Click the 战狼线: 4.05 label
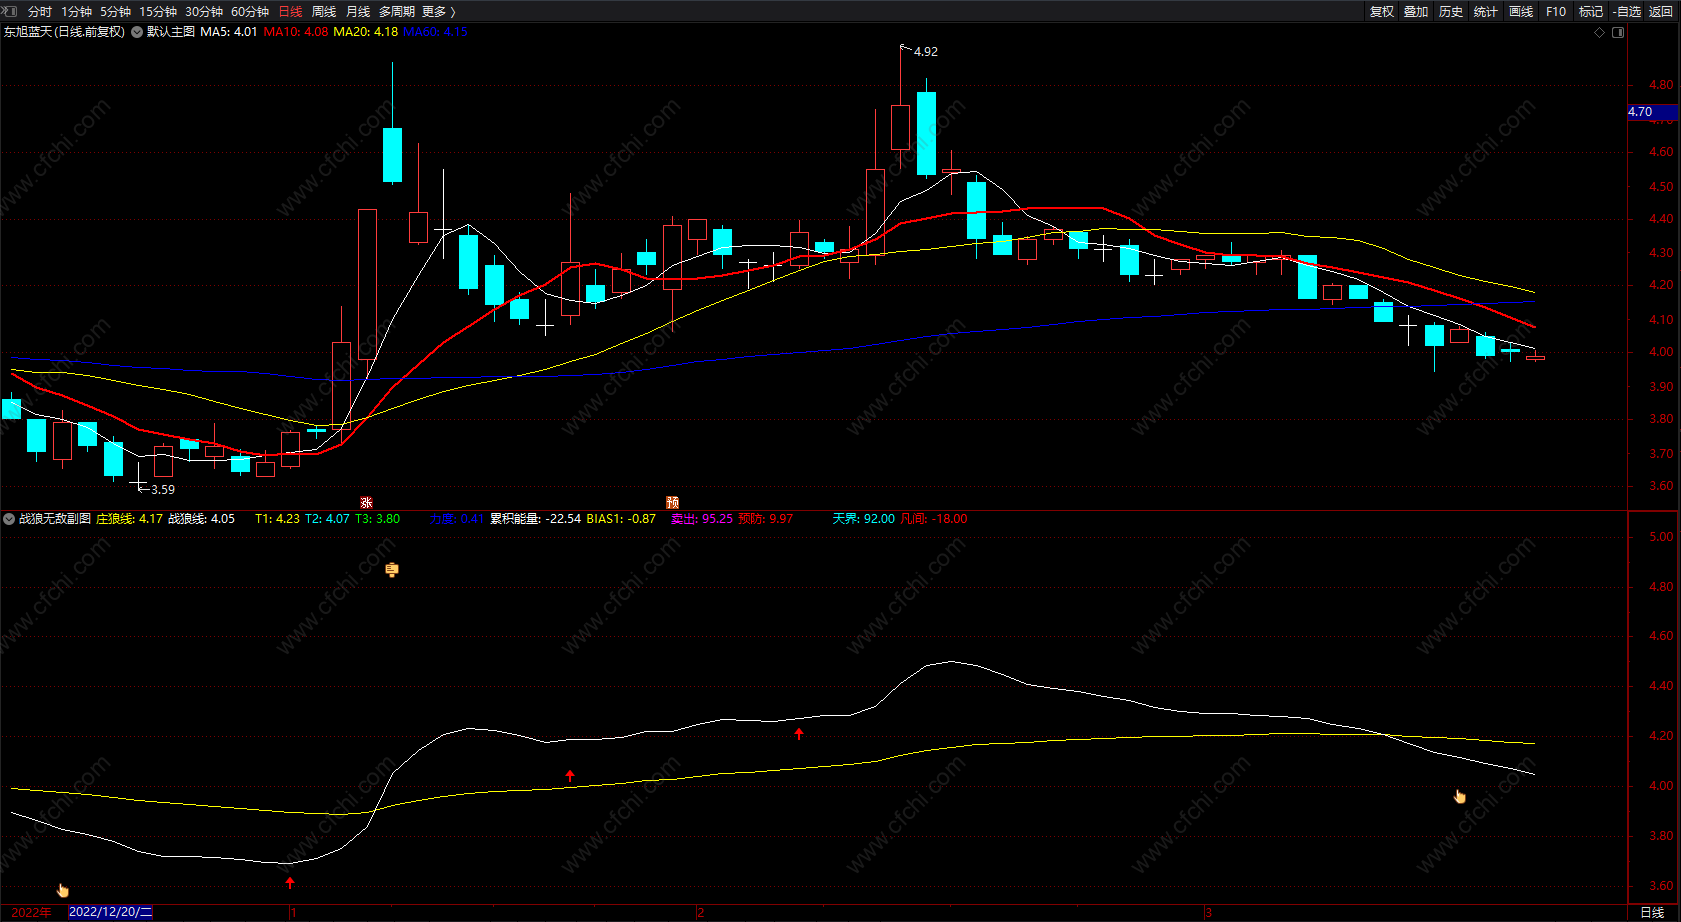The height and width of the screenshot is (922, 1681). pyautogui.click(x=201, y=519)
